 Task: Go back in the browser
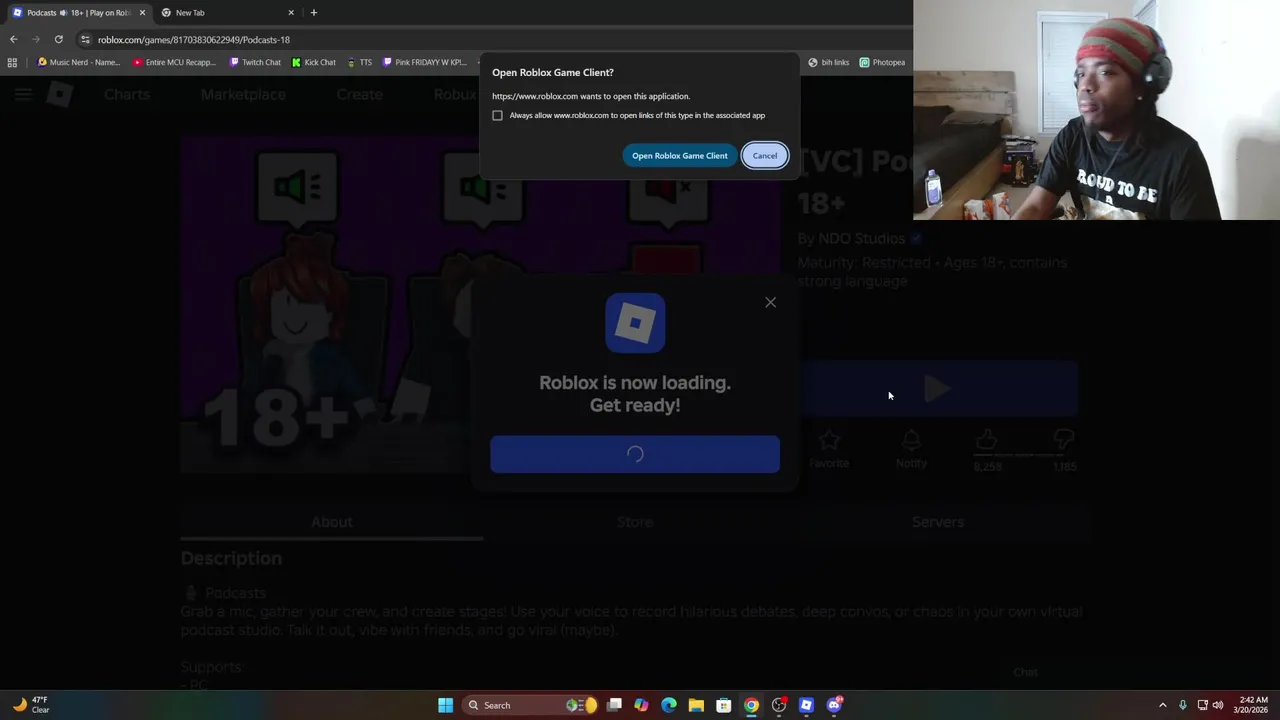[13, 39]
